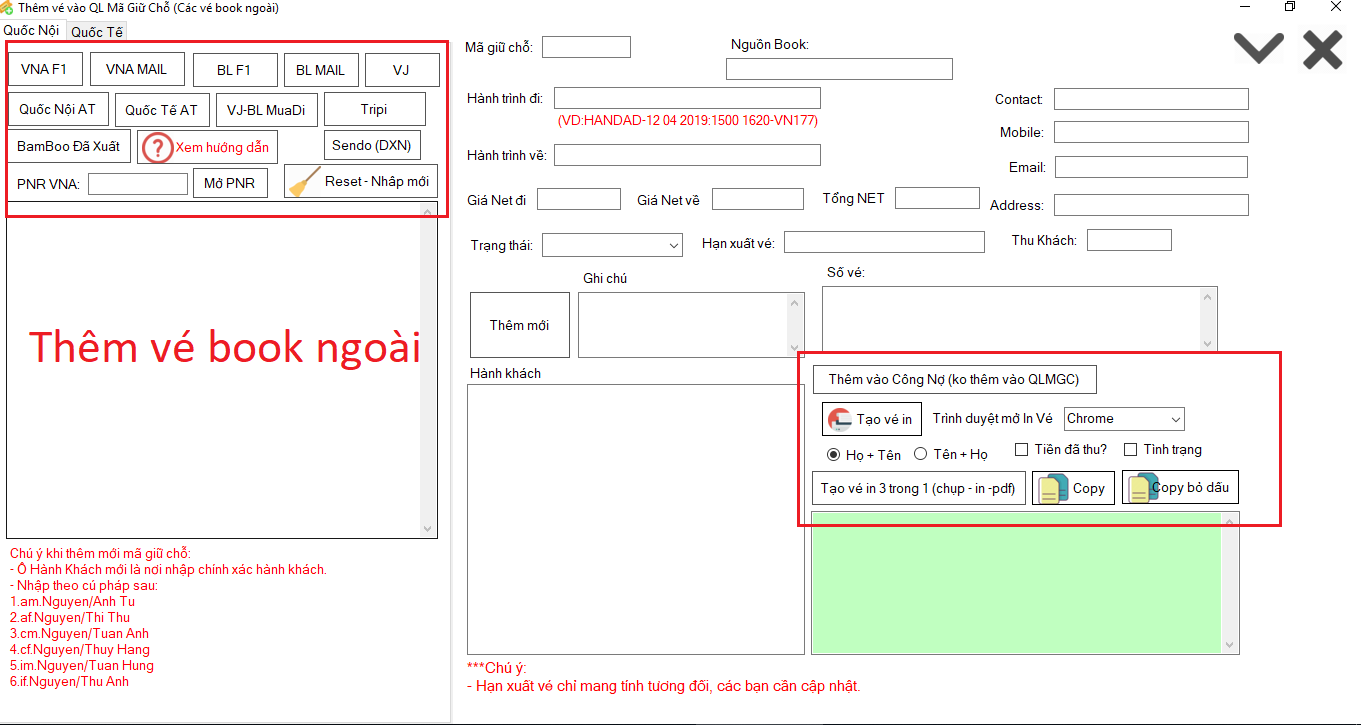Click the question mark help icon

click(157, 147)
